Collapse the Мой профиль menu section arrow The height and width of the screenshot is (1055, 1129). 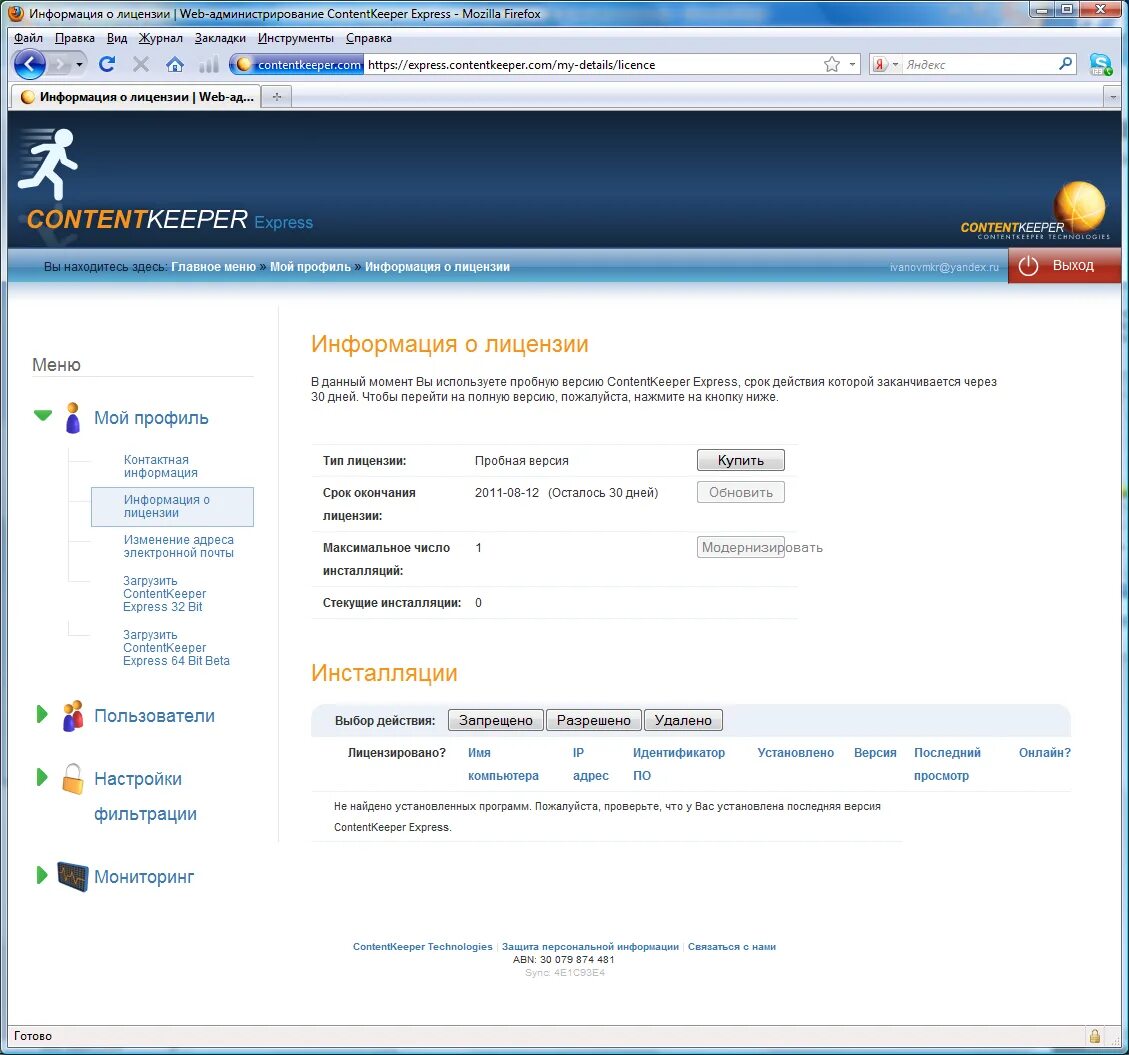43,415
